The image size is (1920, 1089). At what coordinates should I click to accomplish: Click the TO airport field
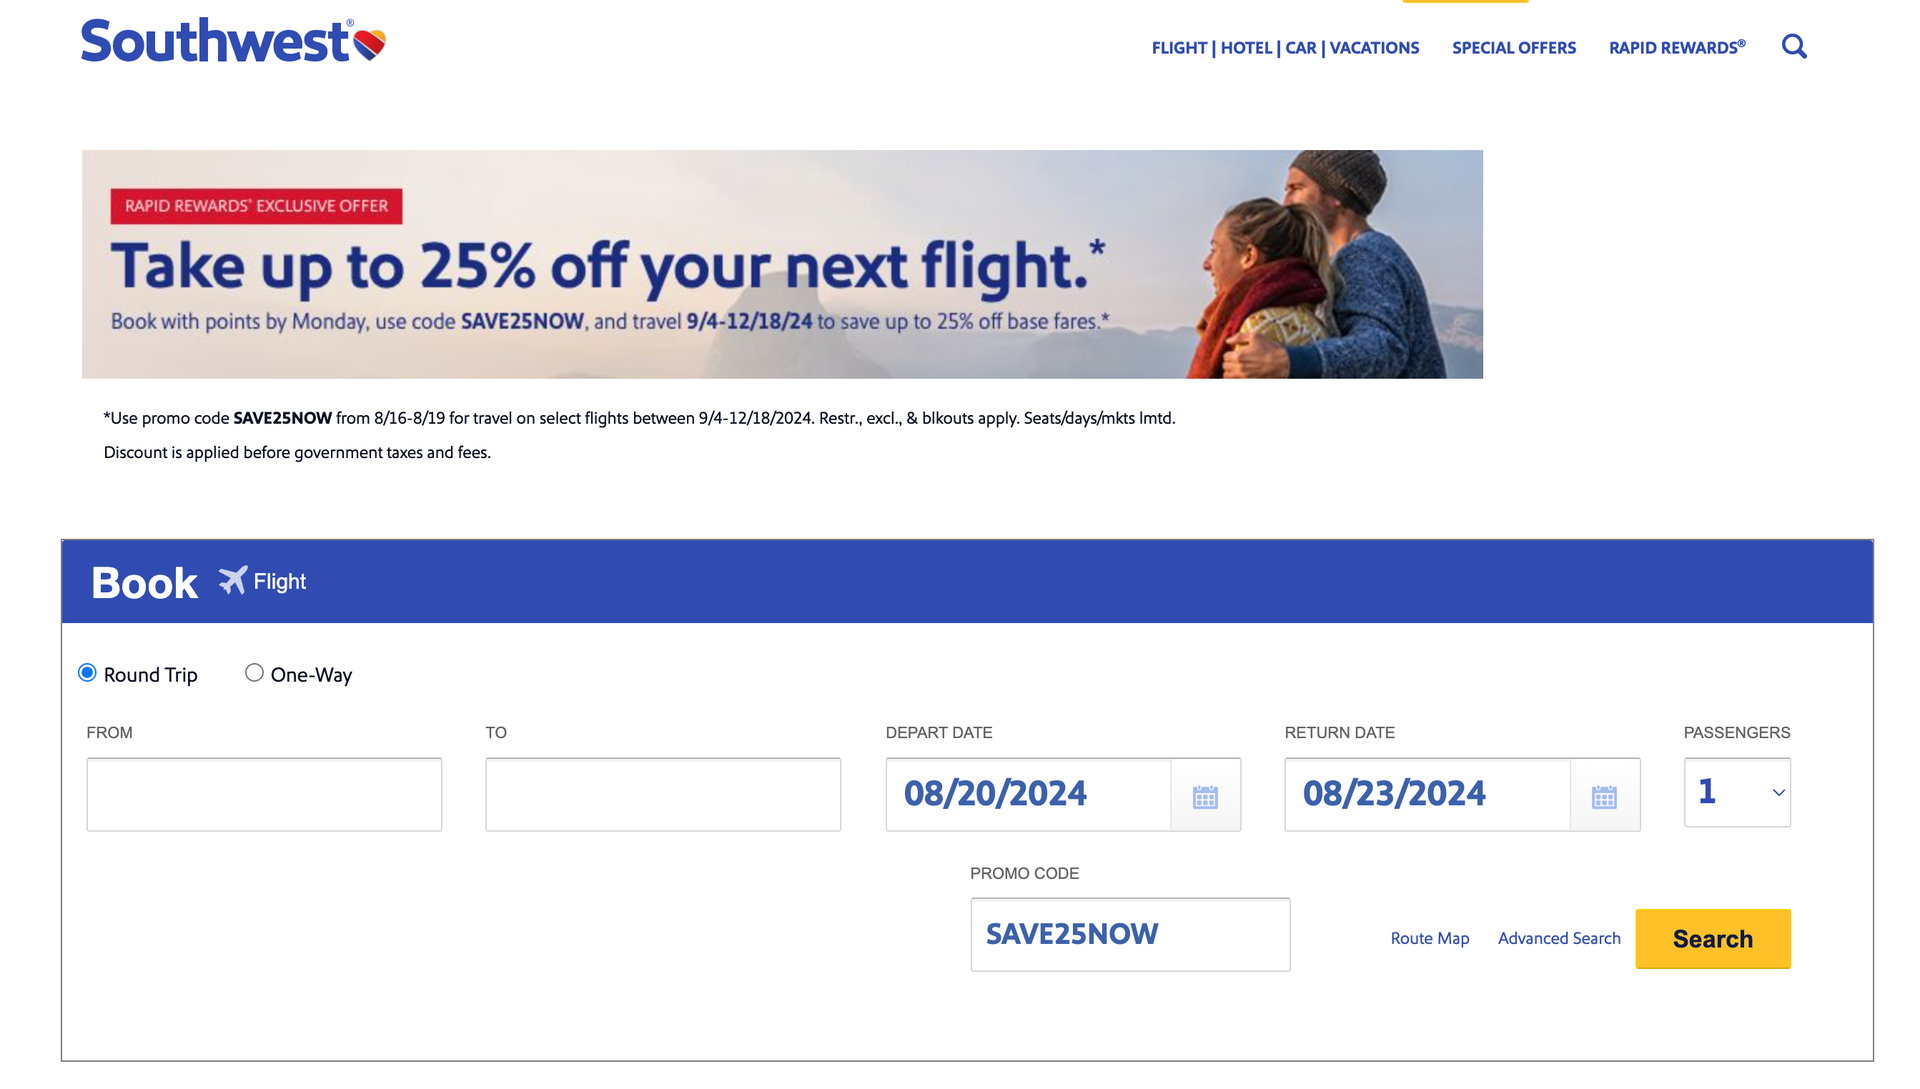(x=662, y=794)
